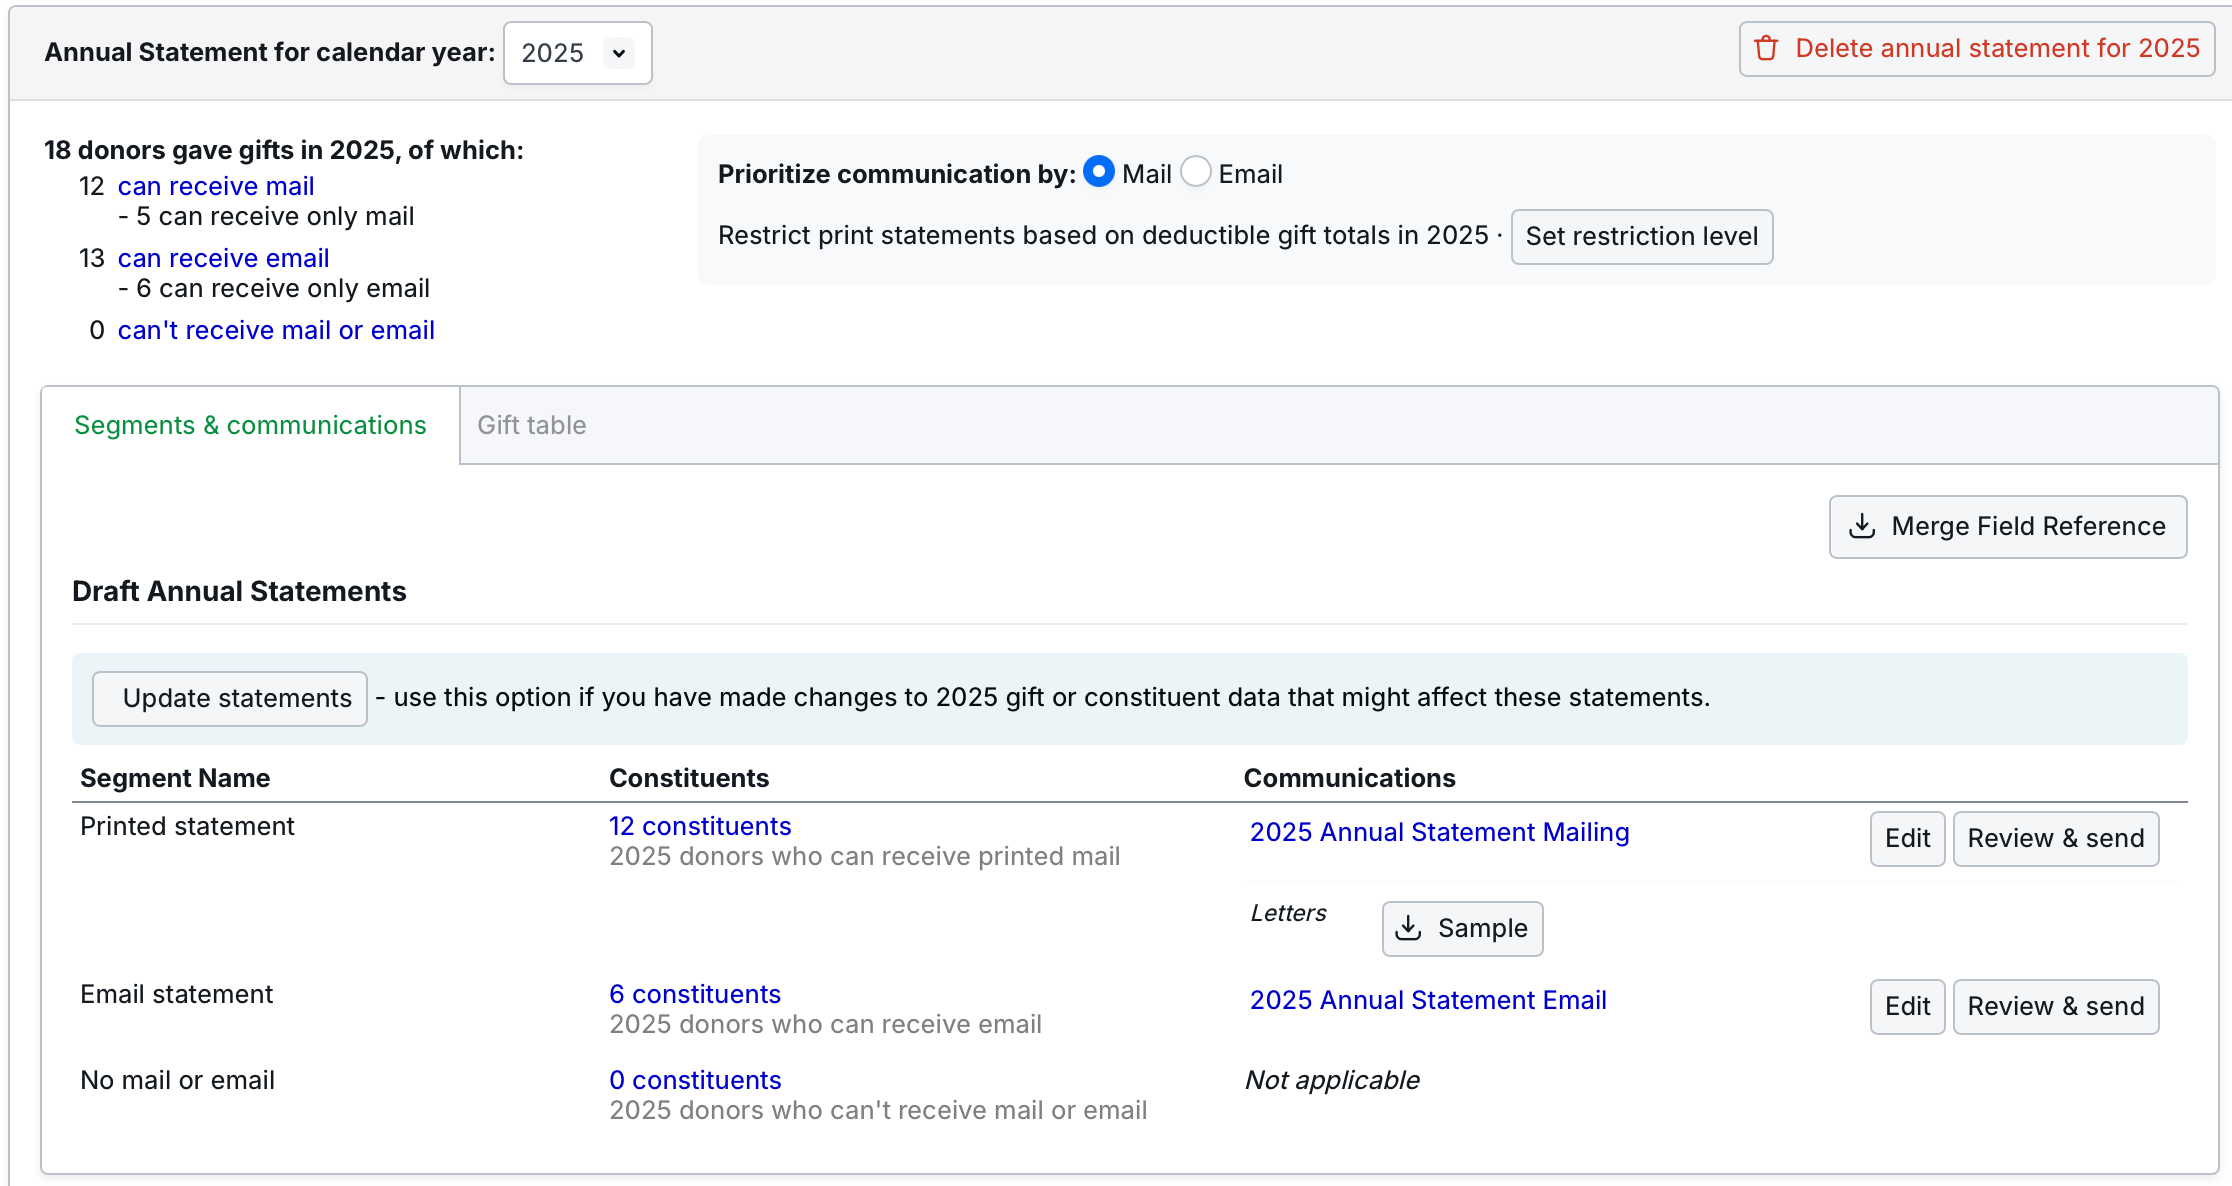Viewport: 2232px width, 1186px height.
Task: Click the download icon on Sample button
Action: [x=1408, y=929]
